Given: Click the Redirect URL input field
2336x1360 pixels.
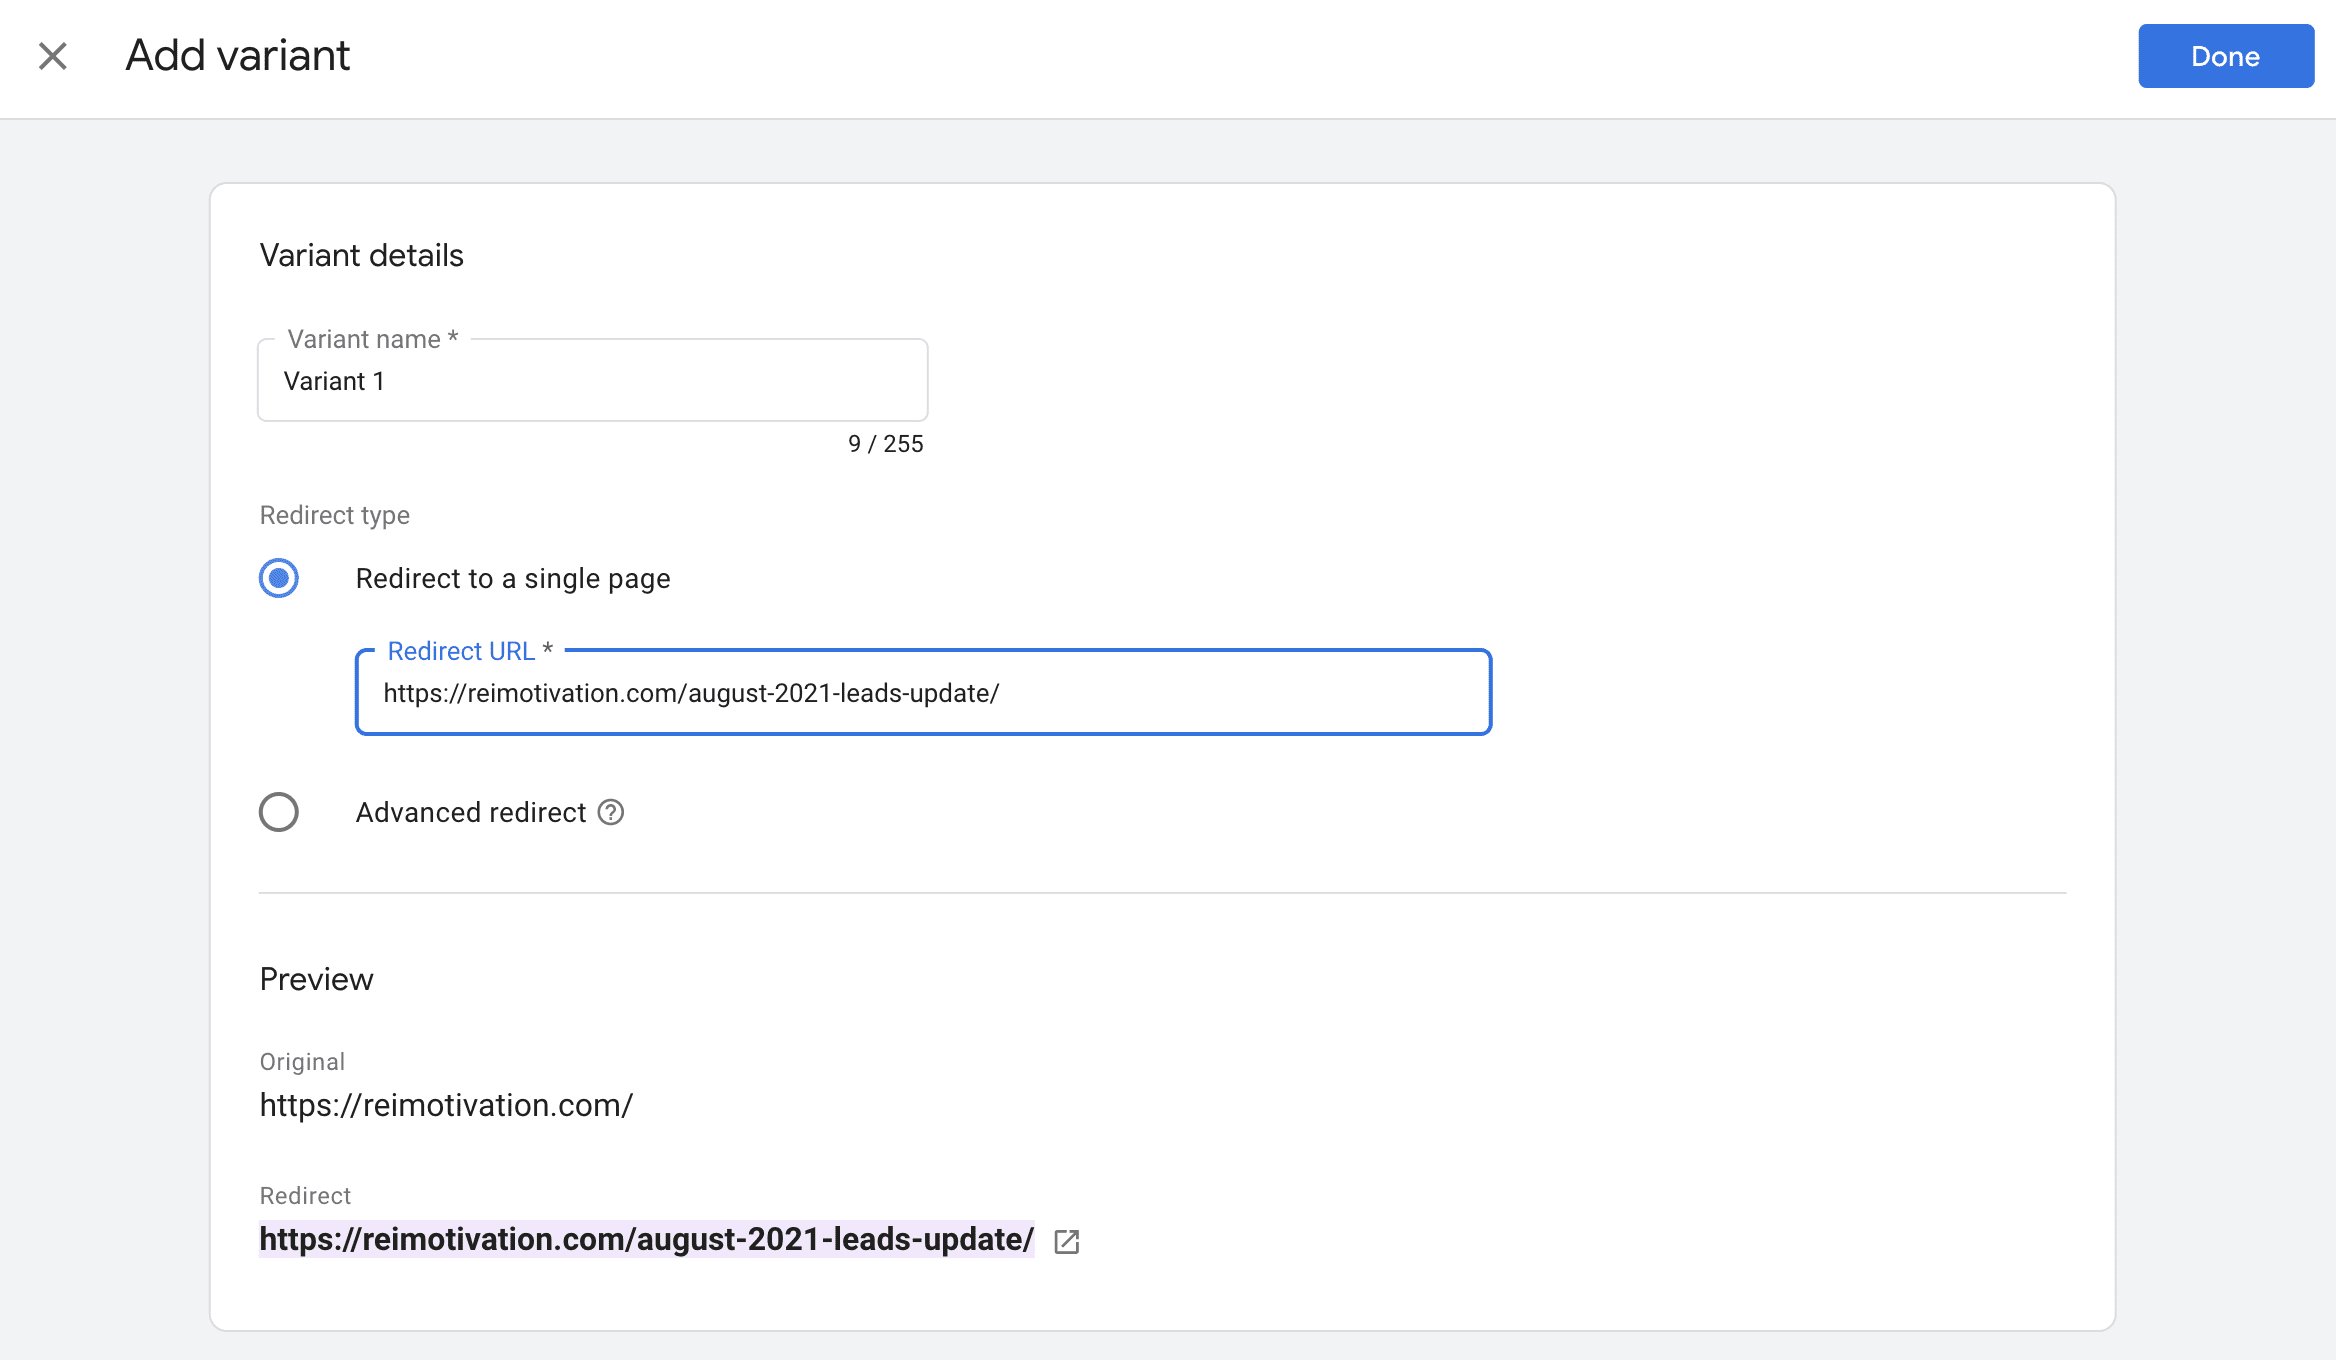Looking at the screenshot, I should (x=922, y=693).
